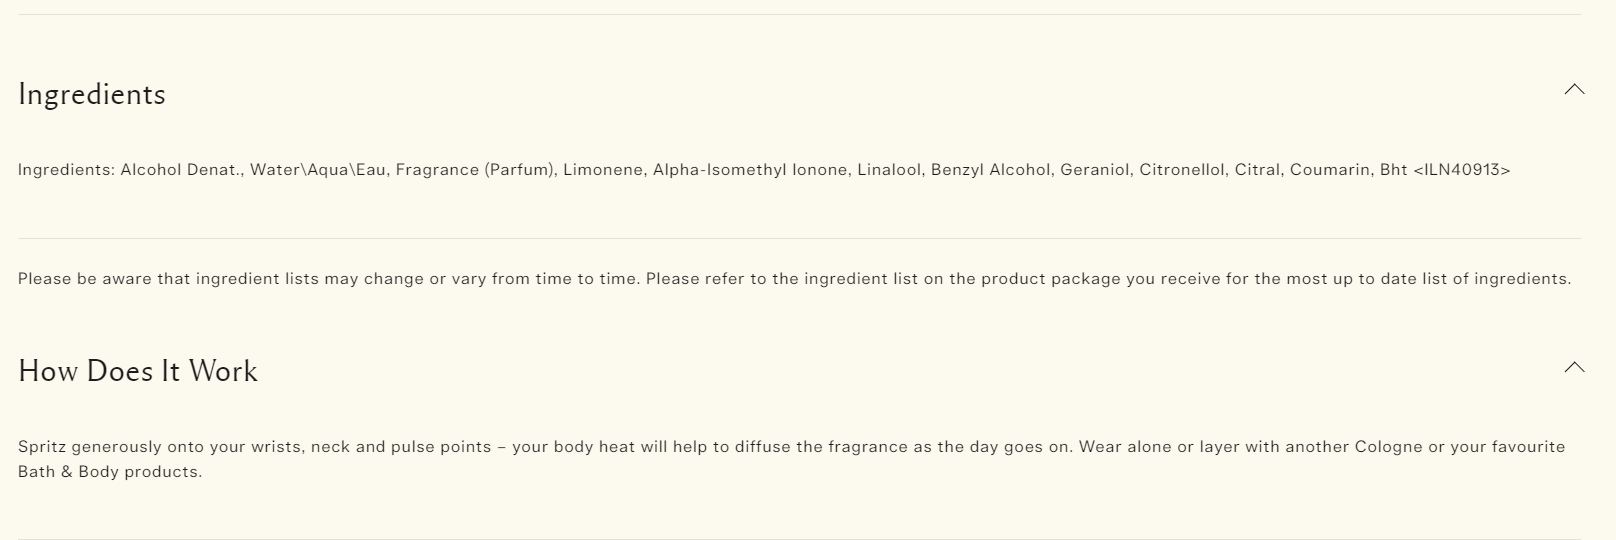The height and width of the screenshot is (540, 1616).
Task: Click the Water\Aqua\Eau ingredient text
Action: [x=318, y=170]
